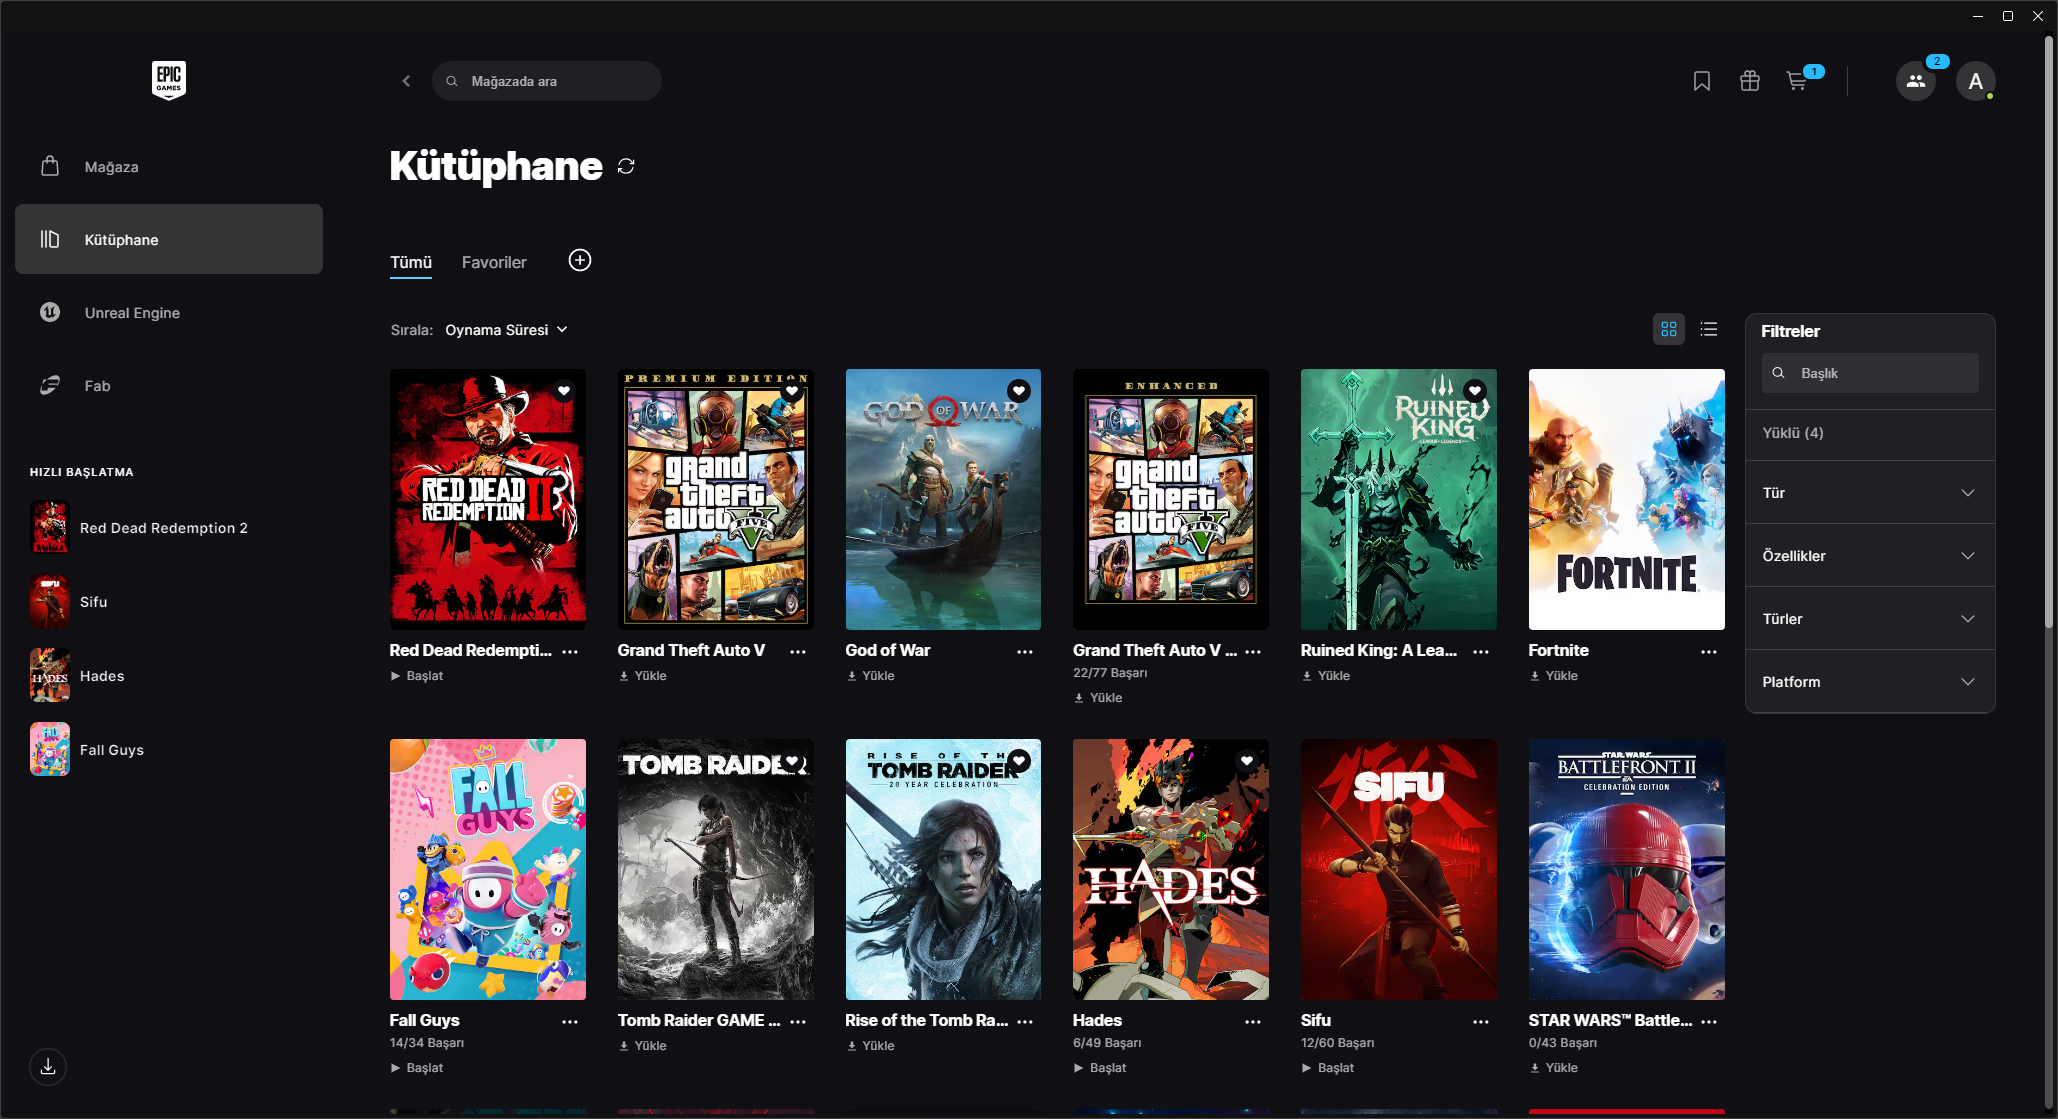Screen dimensions: 2058x1119
Task: Open more options for Fall Guys
Action: (570, 1021)
